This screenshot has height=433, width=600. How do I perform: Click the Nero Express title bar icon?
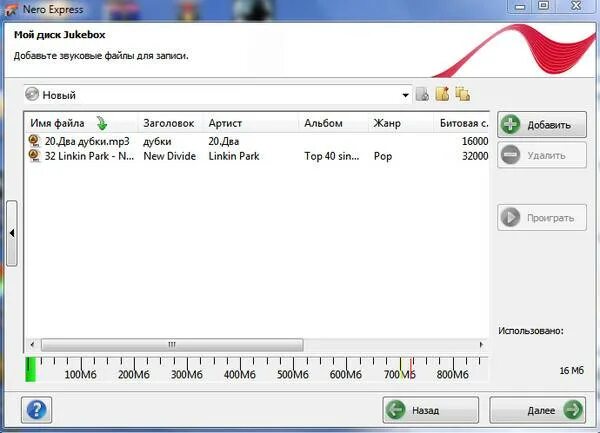11,10
